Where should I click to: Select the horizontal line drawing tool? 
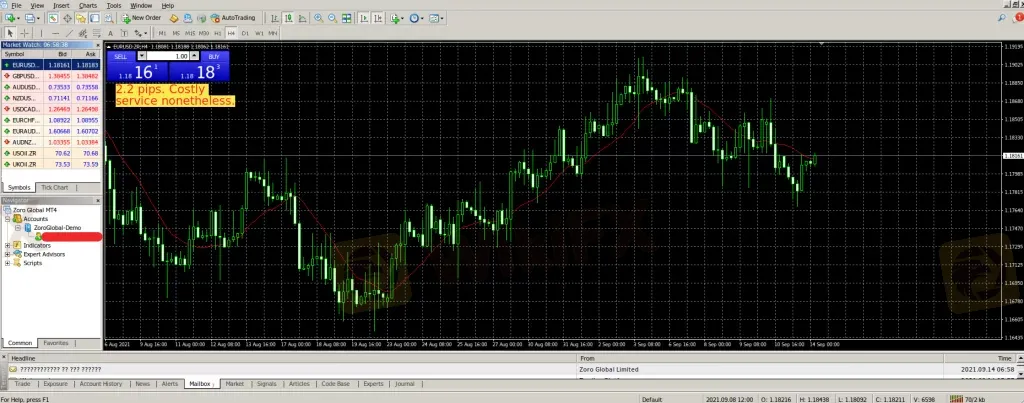click(x=56, y=33)
